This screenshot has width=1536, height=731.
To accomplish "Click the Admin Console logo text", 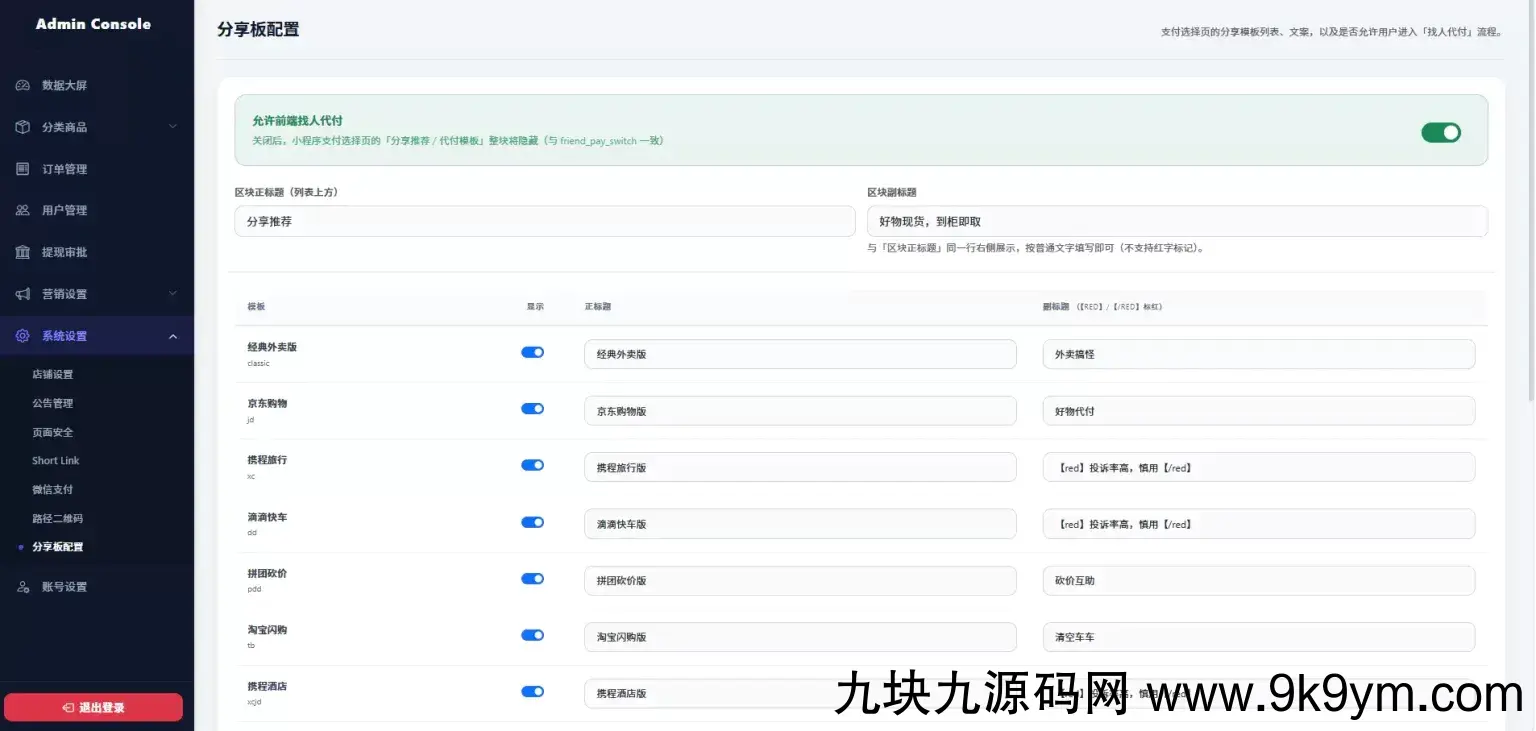I will [x=93, y=24].
